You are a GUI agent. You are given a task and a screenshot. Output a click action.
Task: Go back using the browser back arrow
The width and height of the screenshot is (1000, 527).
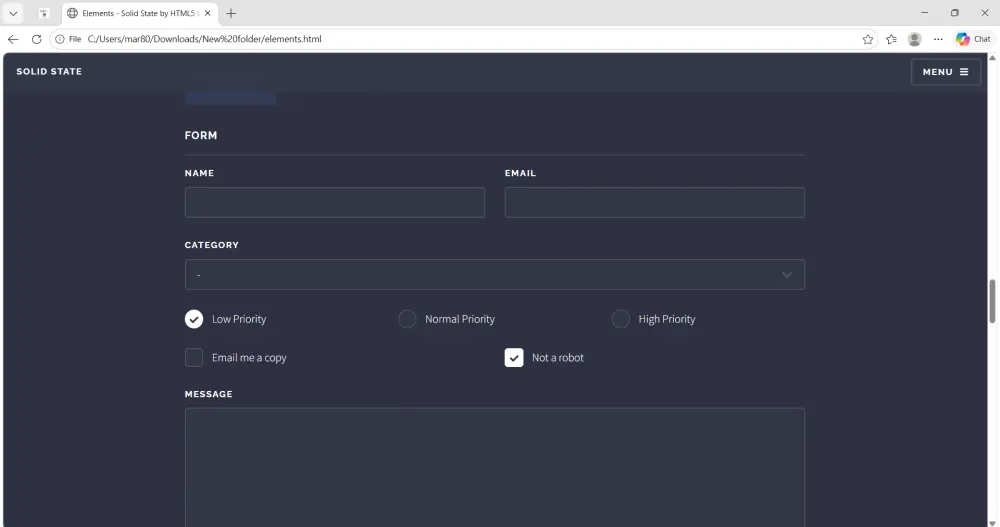[13, 39]
